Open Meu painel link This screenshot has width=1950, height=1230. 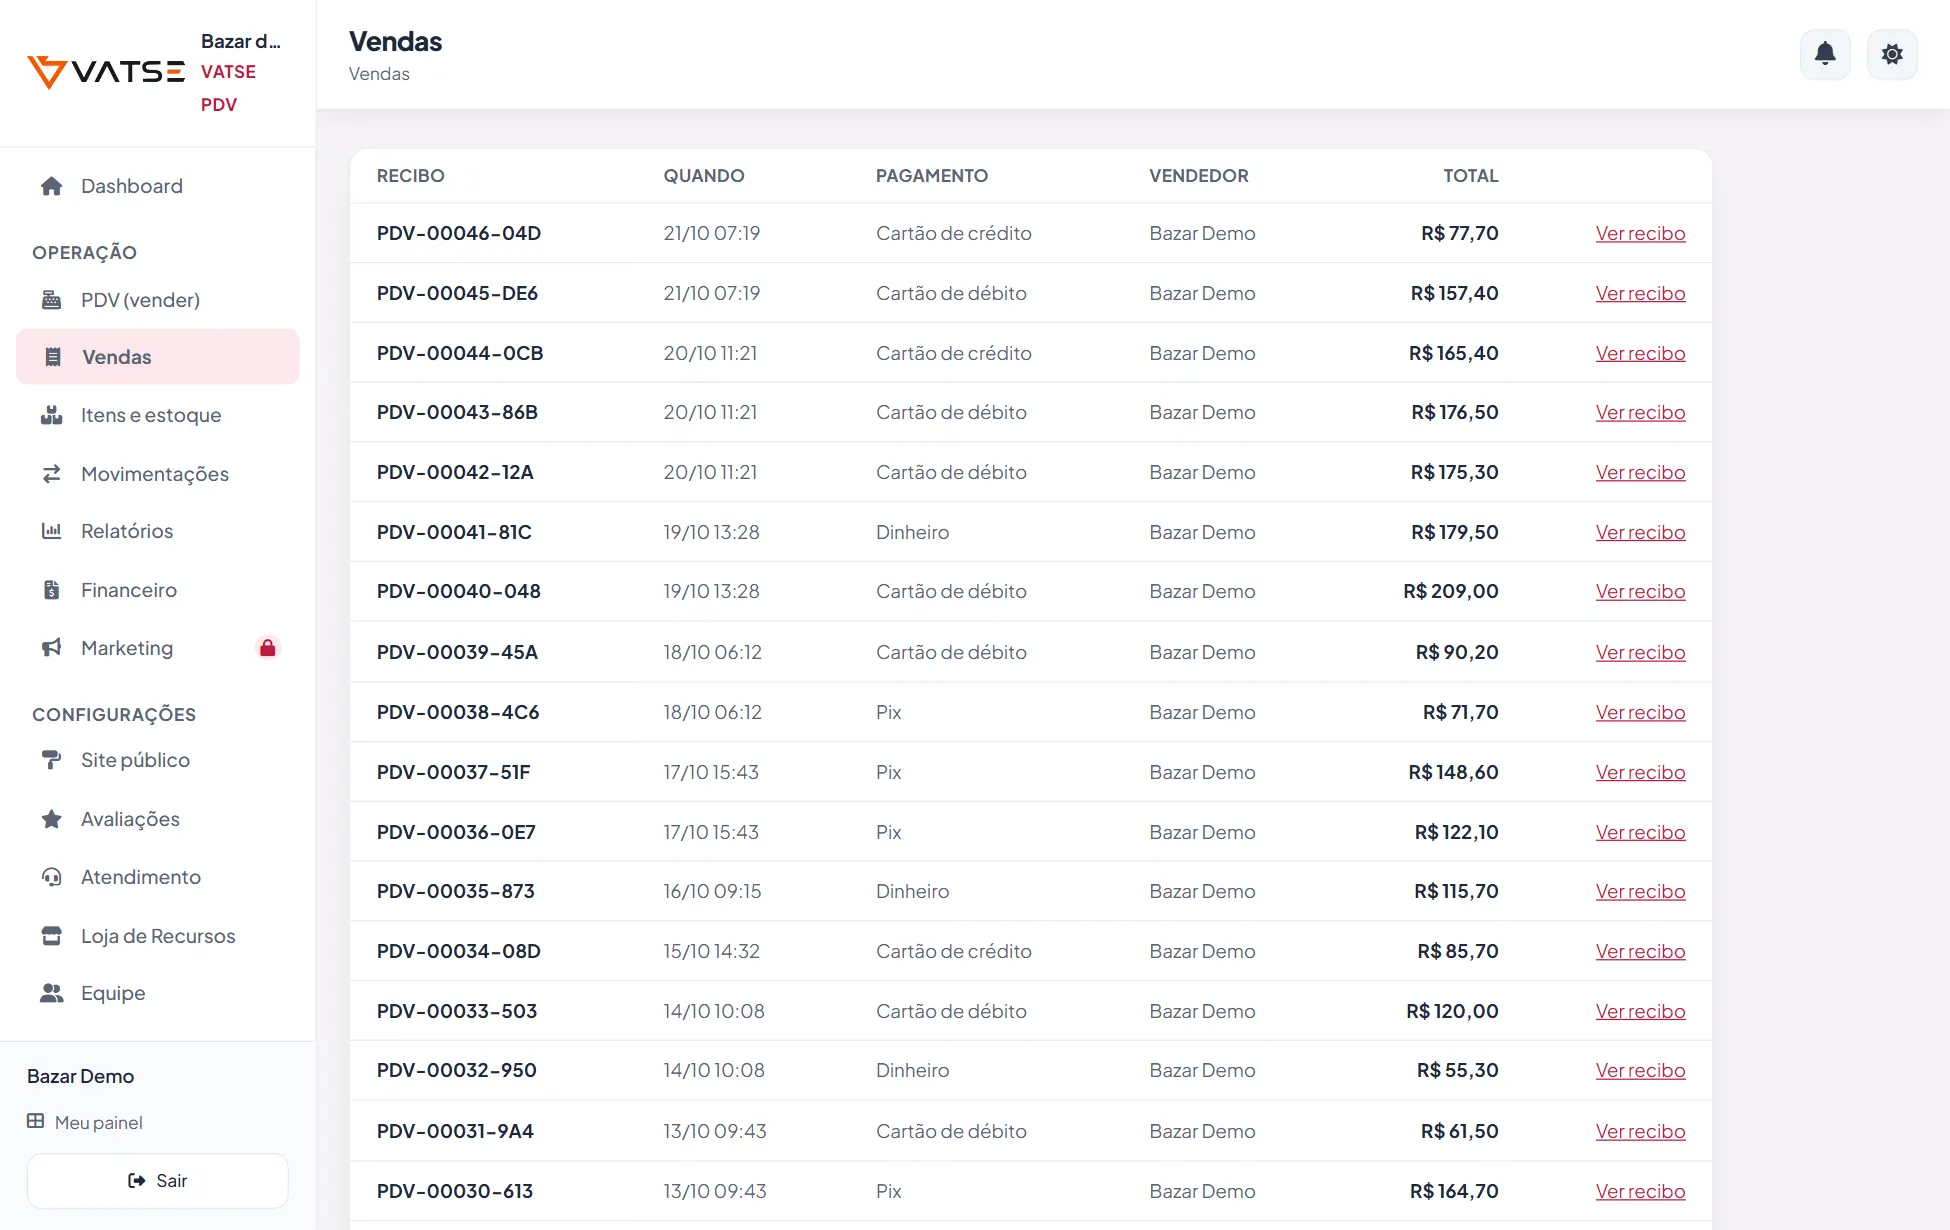(85, 1122)
